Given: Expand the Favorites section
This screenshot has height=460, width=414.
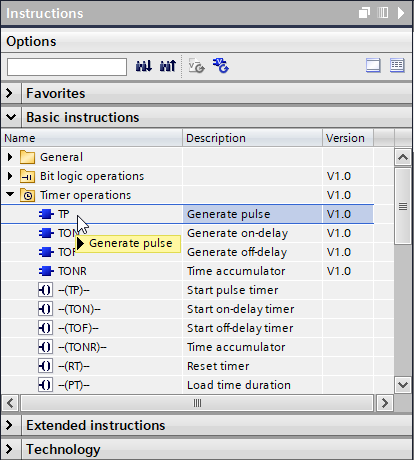Looking at the screenshot, I should 9,93.
